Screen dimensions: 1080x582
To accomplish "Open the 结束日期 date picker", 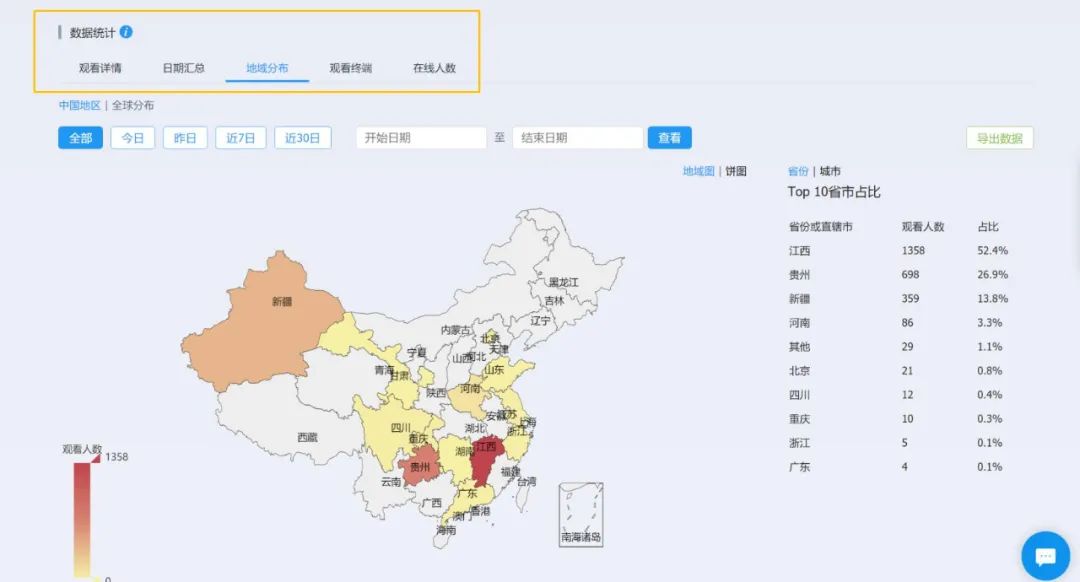I will 577,138.
